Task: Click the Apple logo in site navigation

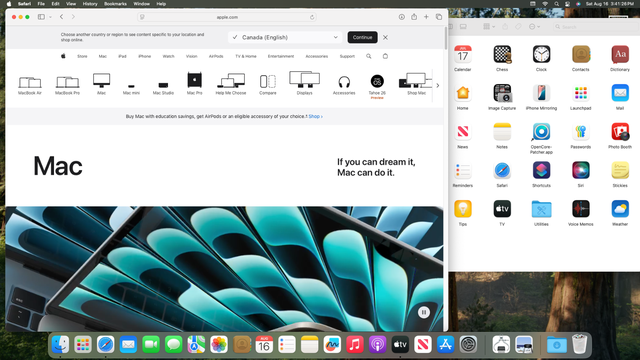Action: coord(63,56)
